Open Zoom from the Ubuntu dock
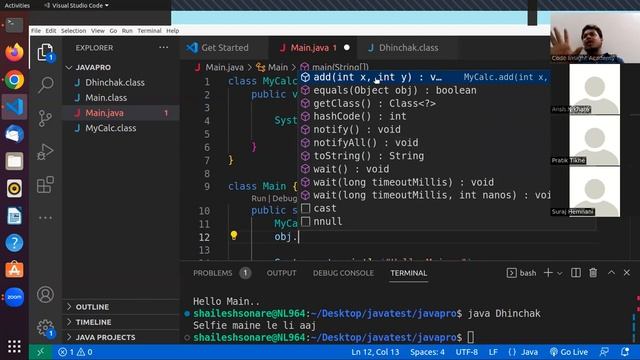The width and height of the screenshot is (640, 360). point(14,297)
